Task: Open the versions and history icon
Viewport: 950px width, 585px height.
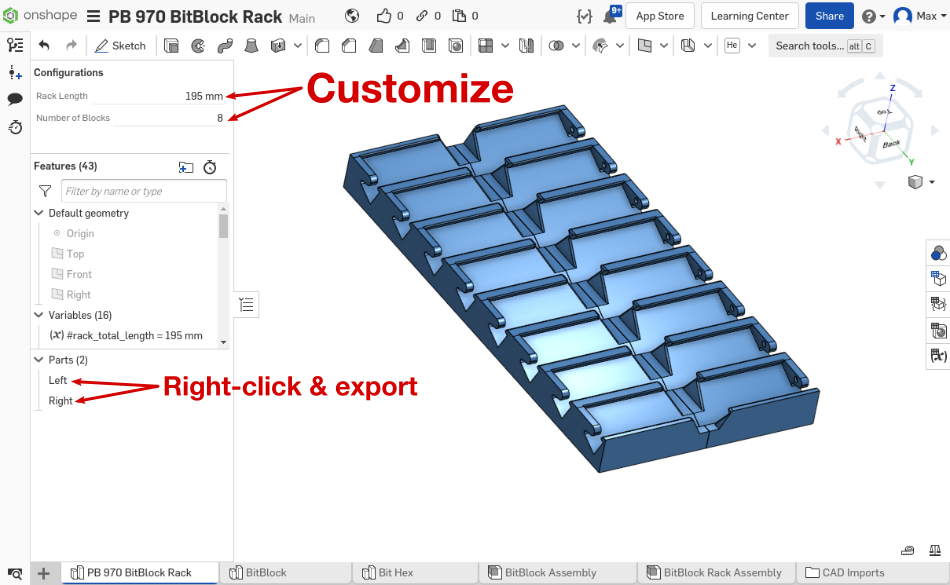Action: tap(15, 127)
